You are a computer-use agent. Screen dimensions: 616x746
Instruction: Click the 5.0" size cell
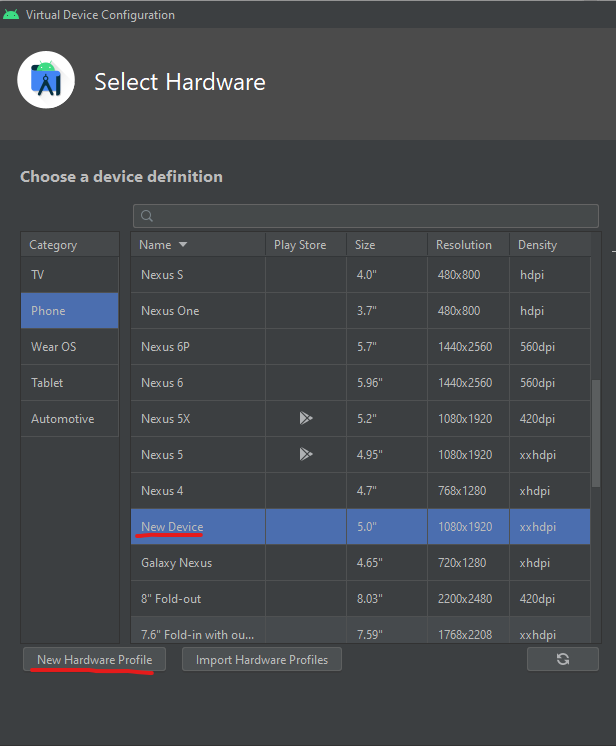coord(387,527)
